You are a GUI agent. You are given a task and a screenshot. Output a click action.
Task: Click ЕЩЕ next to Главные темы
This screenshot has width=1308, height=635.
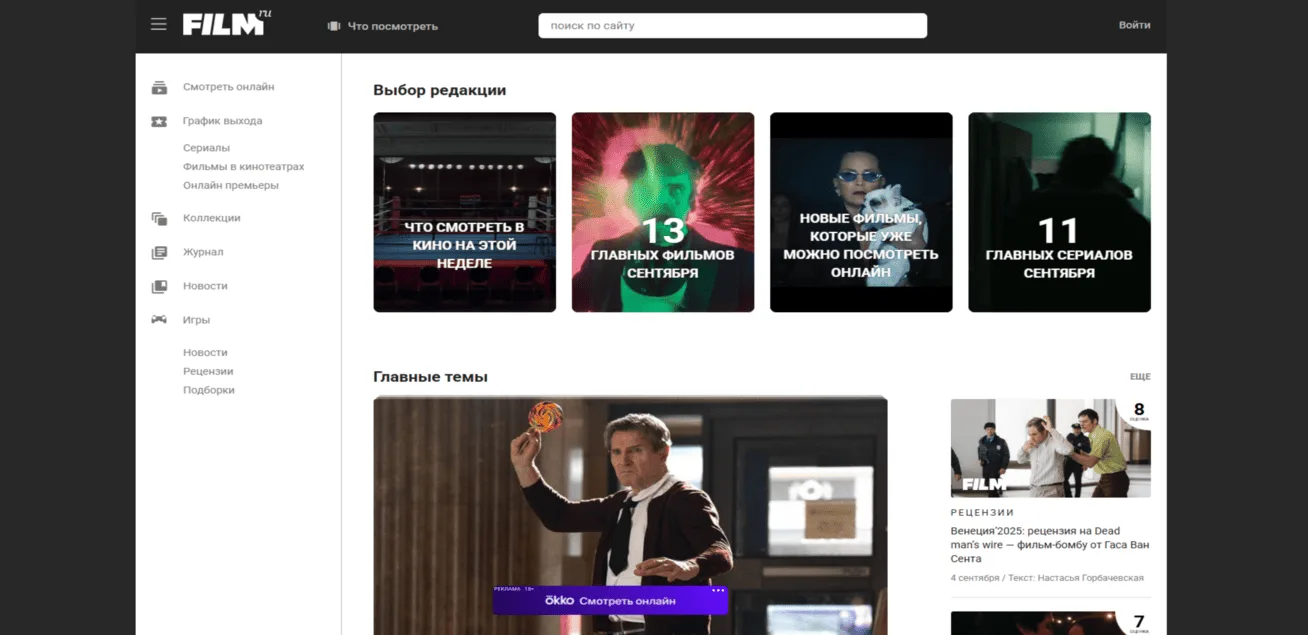point(1140,377)
